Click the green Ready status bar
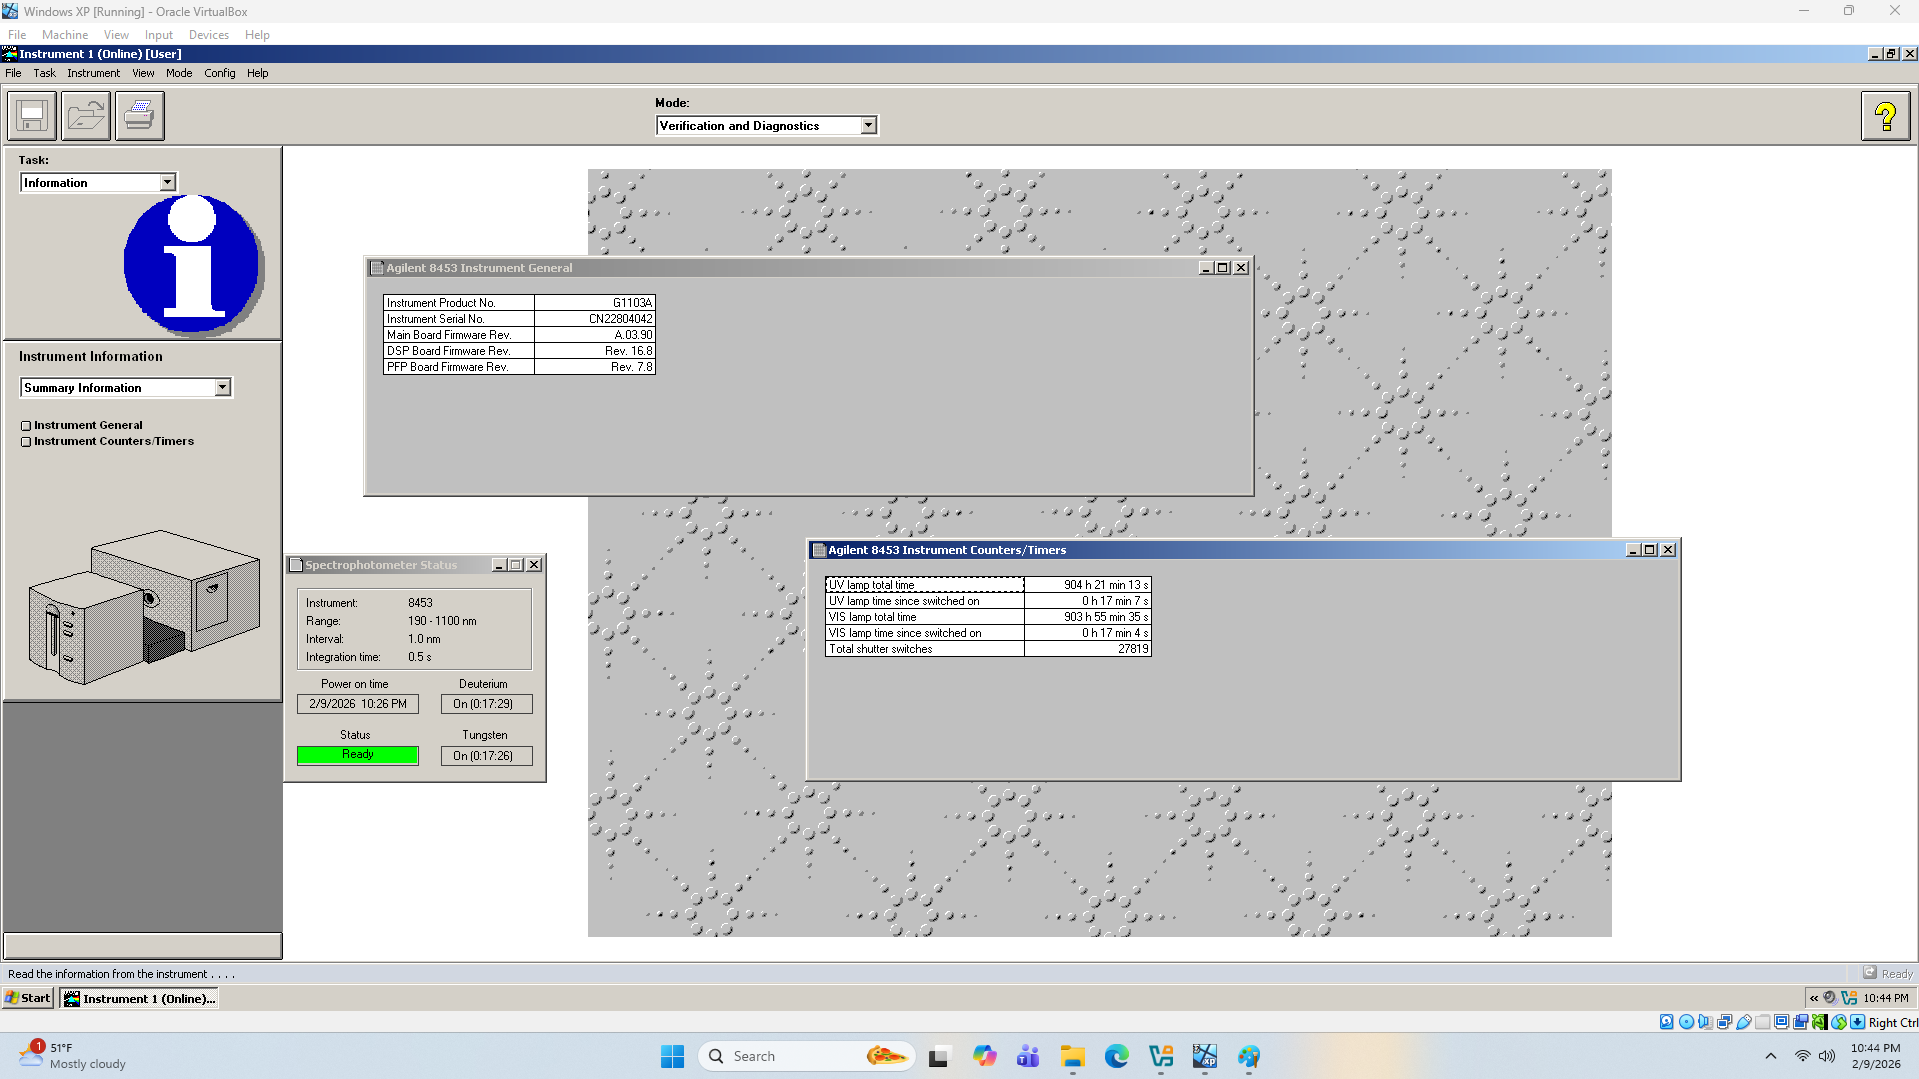The height and width of the screenshot is (1079, 1919). (358, 755)
